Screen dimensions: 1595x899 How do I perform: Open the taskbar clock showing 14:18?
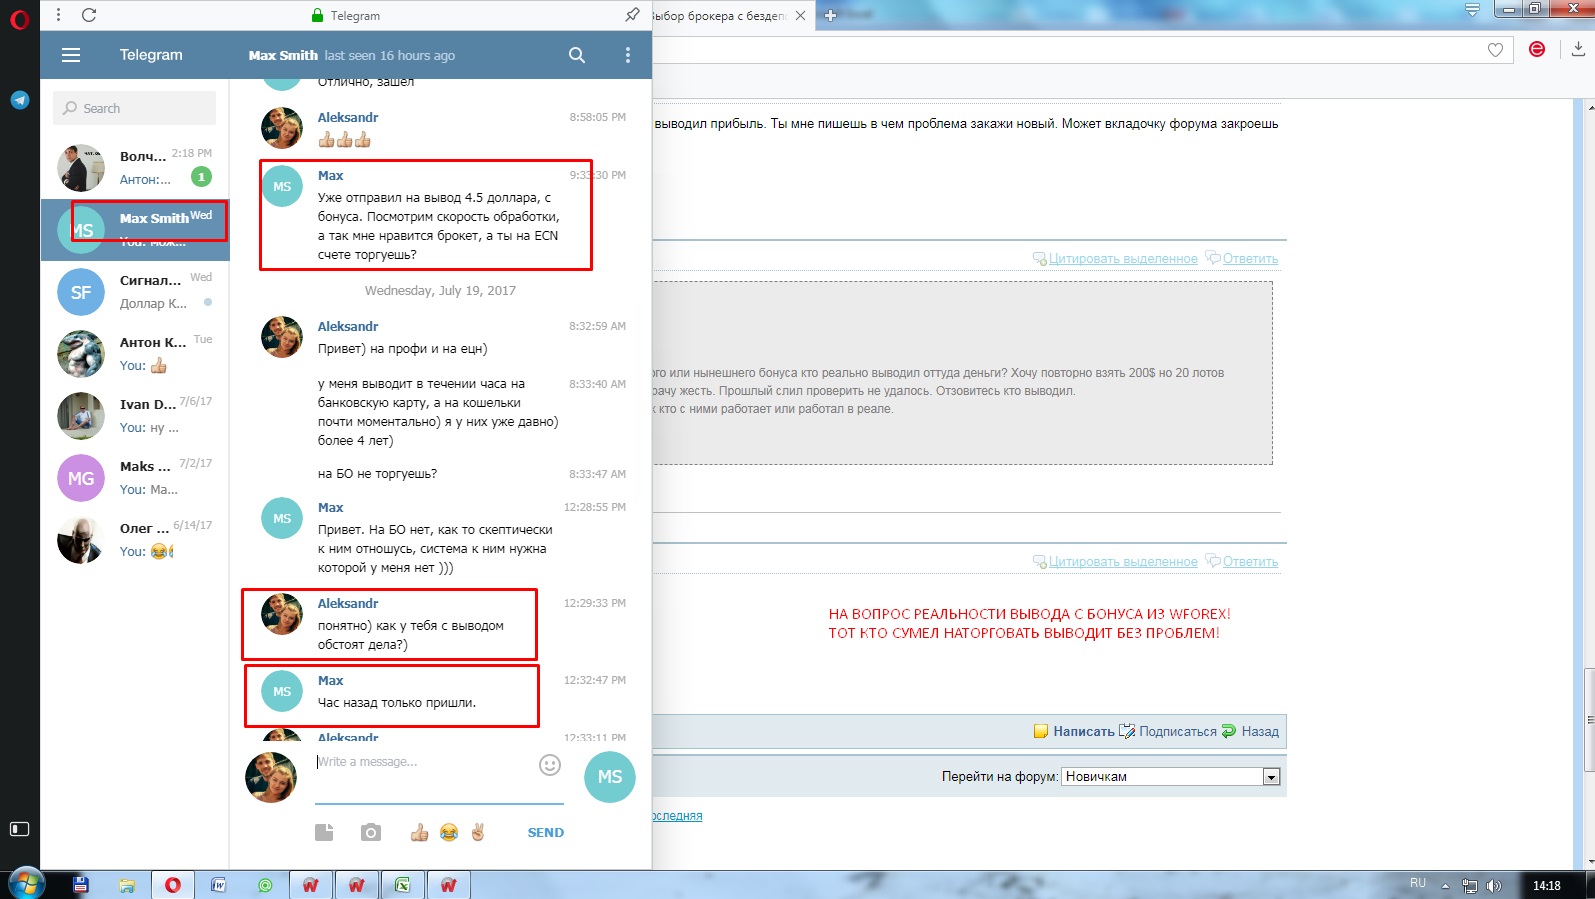coord(1547,885)
